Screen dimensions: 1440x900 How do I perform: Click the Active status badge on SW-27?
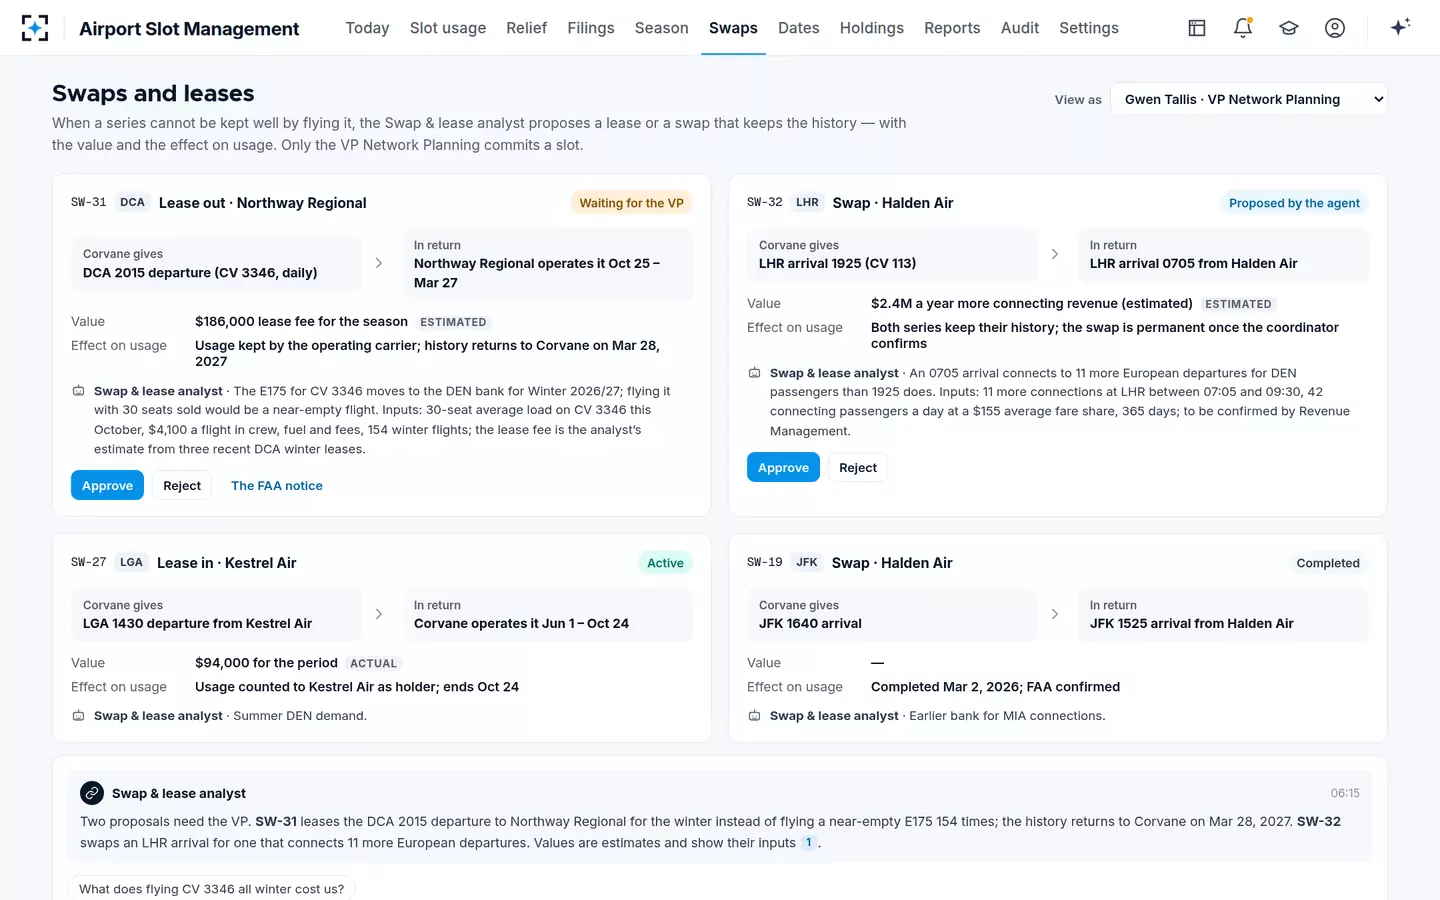click(x=665, y=563)
